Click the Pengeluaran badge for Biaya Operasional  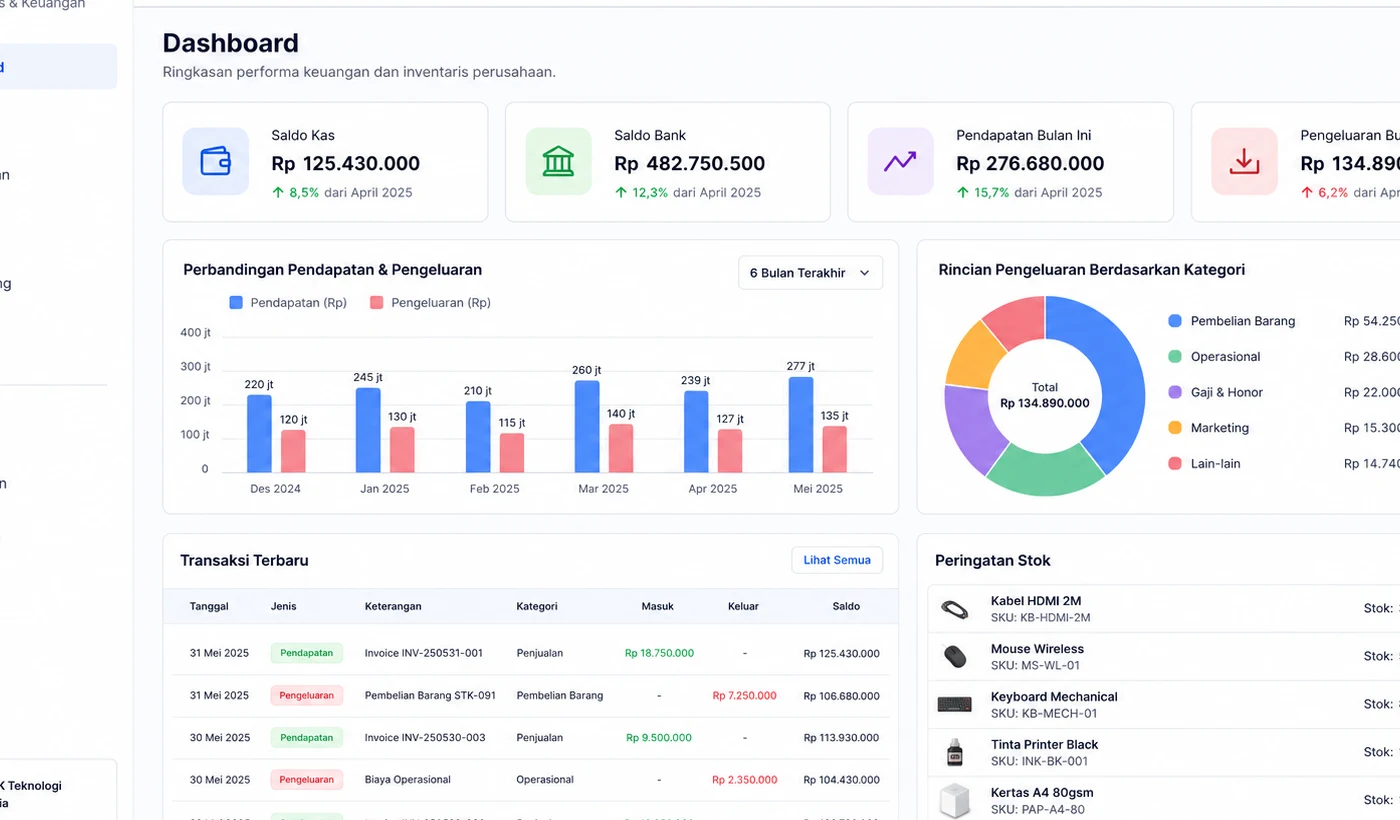tap(306, 779)
